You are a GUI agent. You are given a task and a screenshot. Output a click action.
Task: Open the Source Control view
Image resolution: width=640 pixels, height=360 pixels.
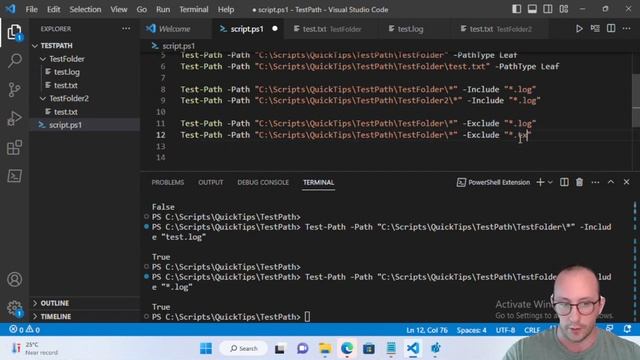point(14,89)
